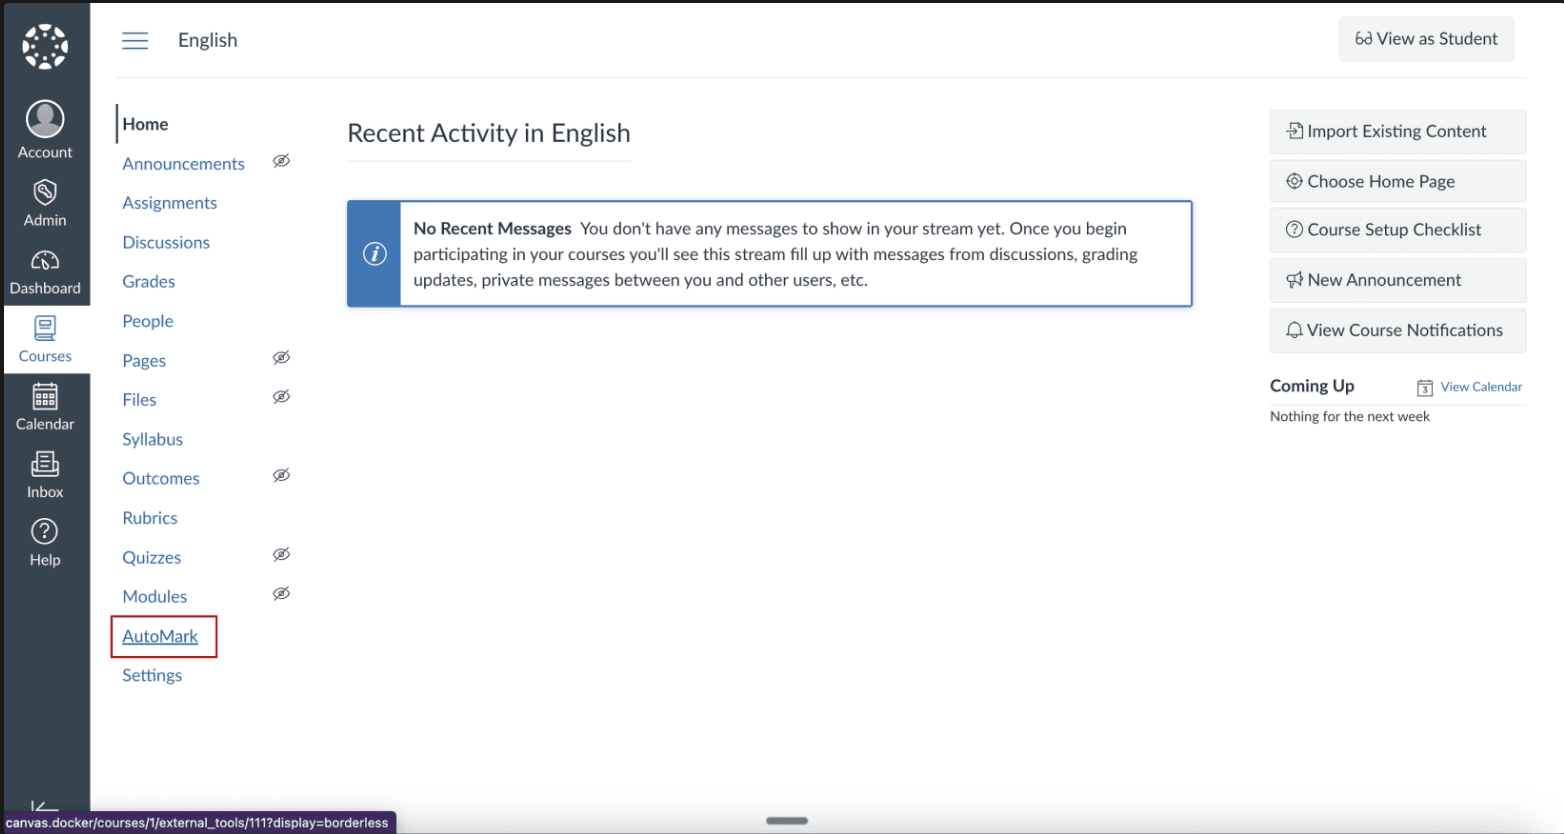Open the Help icon

click(45, 541)
